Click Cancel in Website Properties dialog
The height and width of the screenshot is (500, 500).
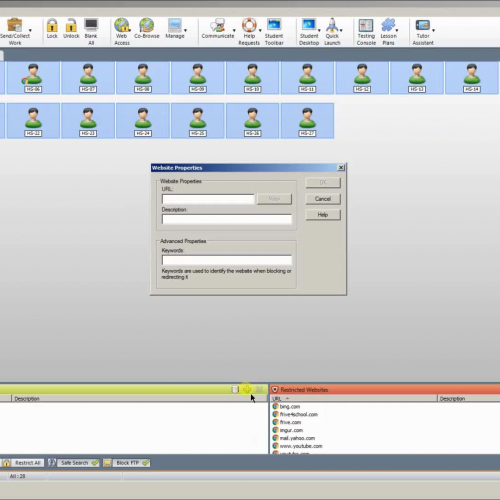323,199
